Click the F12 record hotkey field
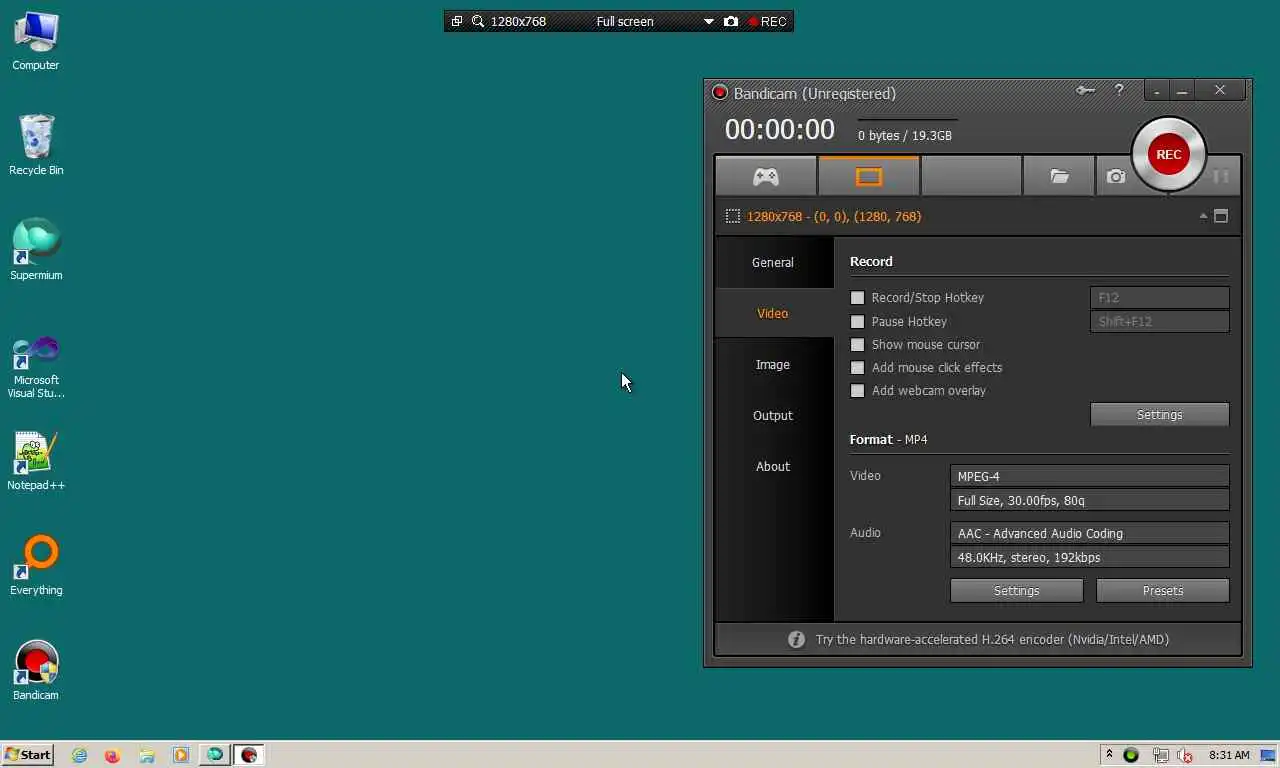The width and height of the screenshot is (1280, 768). click(1159, 297)
